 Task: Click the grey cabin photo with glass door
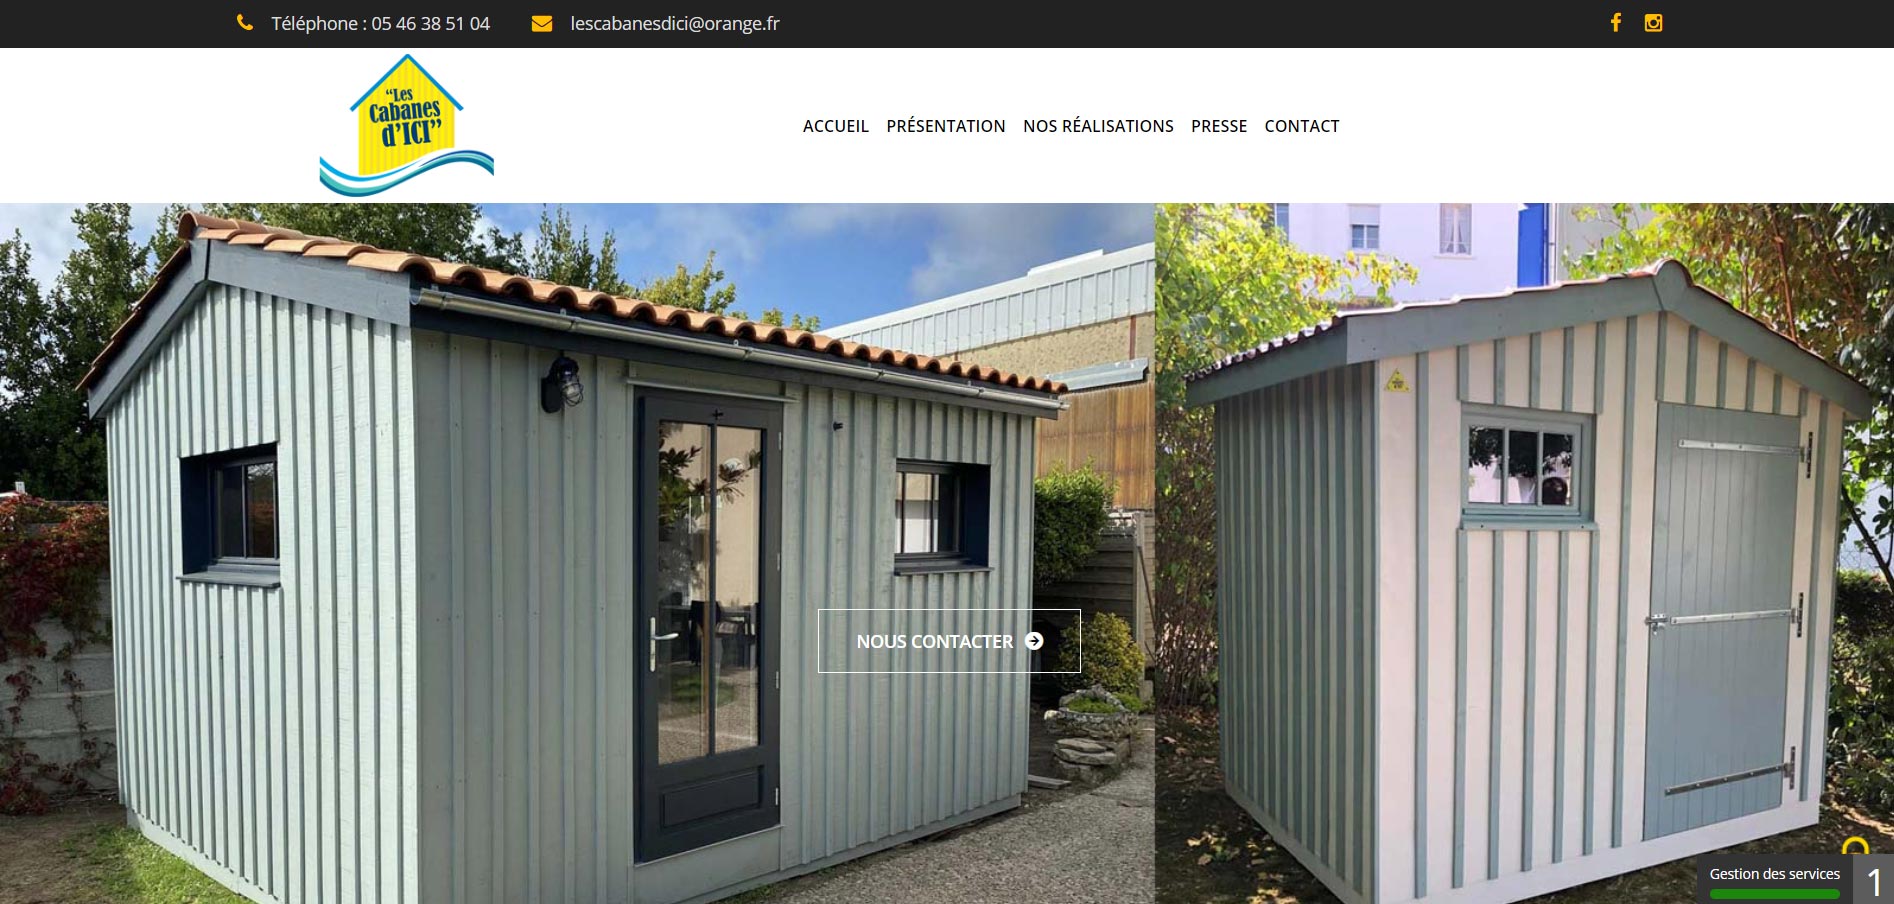tap(577, 553)
